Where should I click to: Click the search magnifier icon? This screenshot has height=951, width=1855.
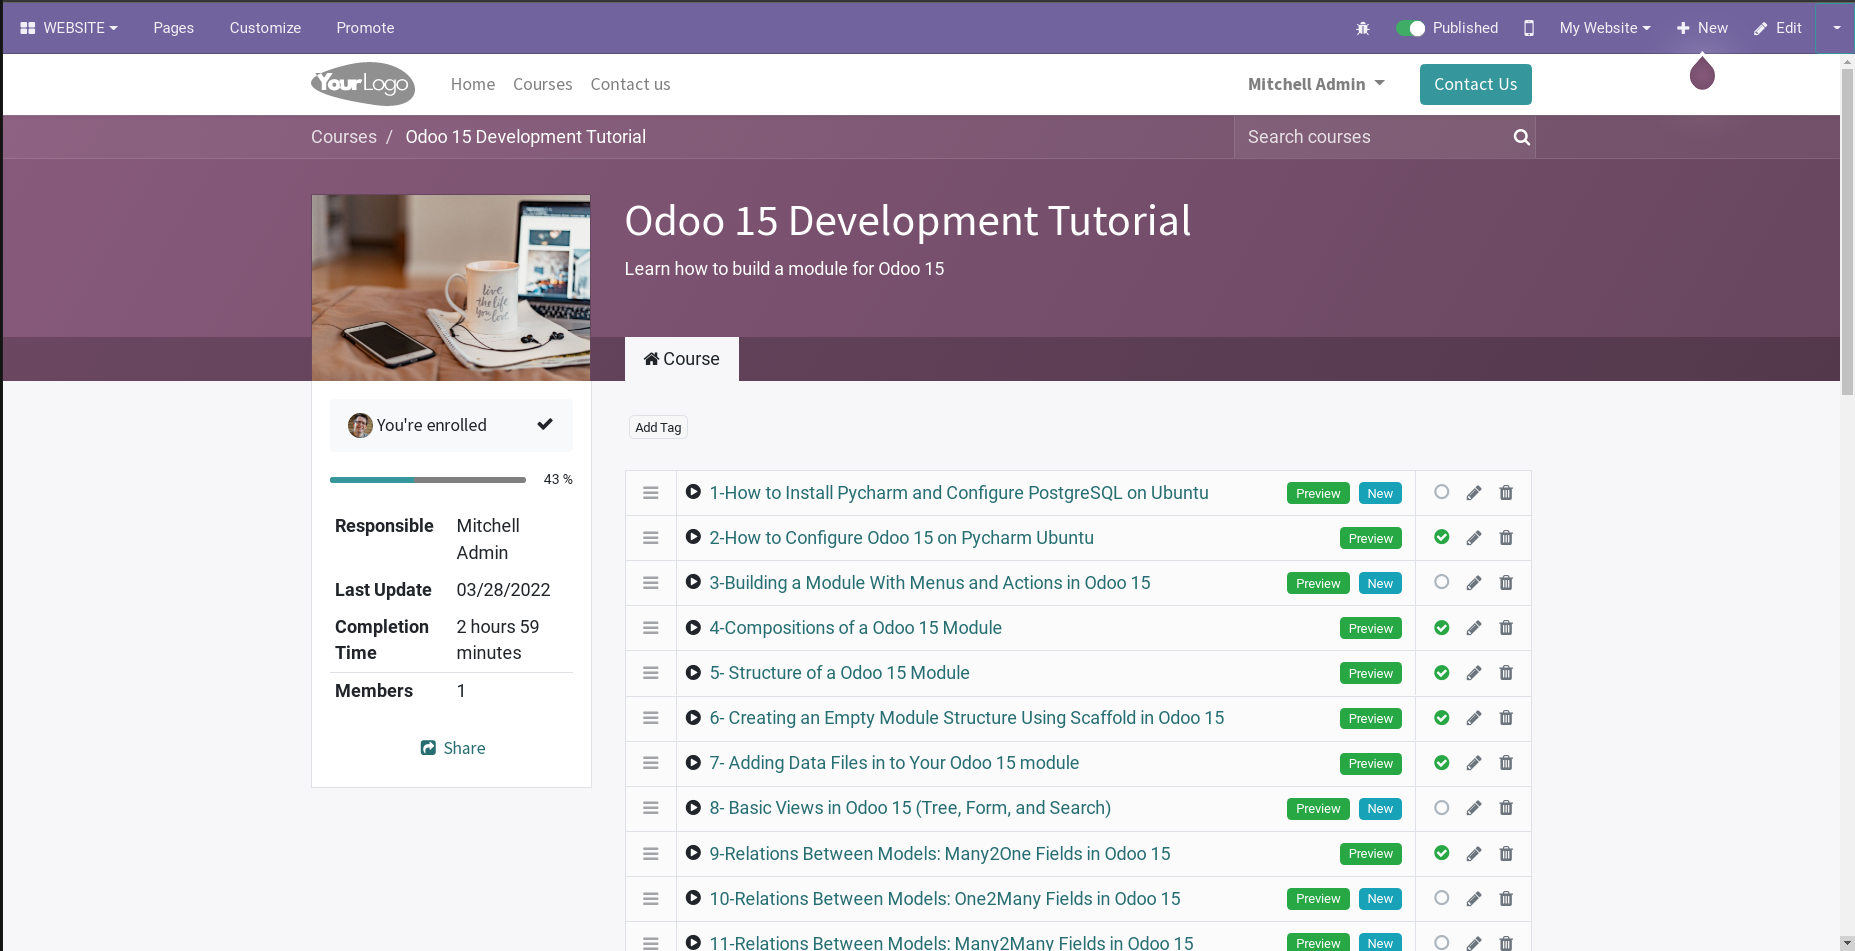pos(1521,137)
